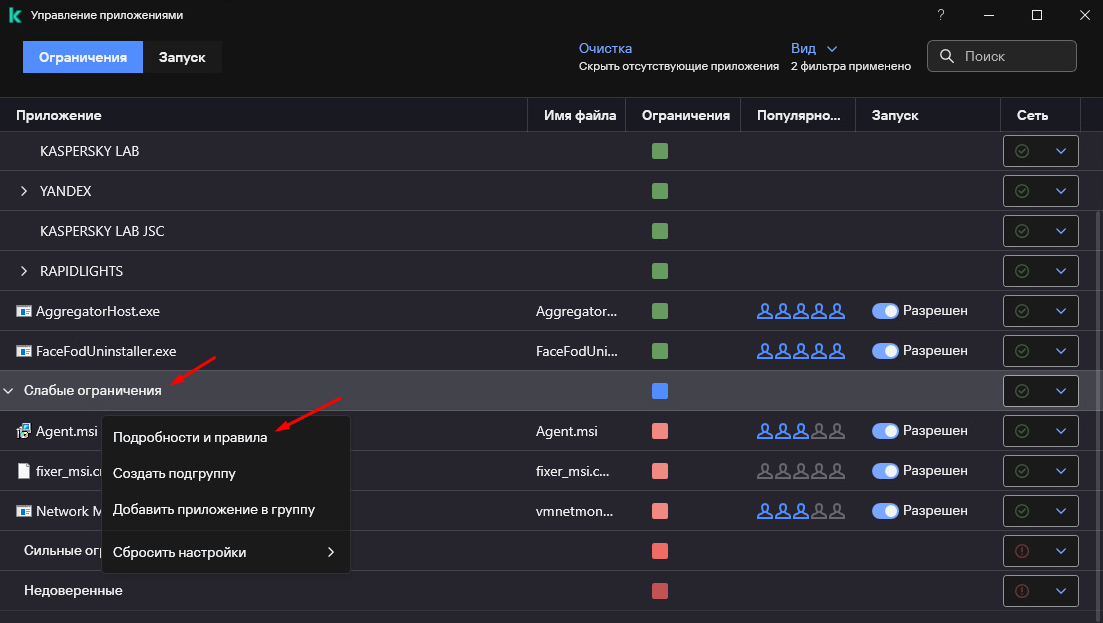Select Подробности и правила from context menu

coord(190,438)
